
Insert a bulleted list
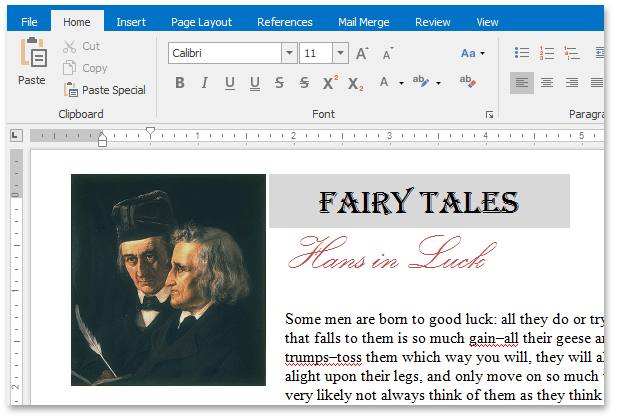tap(522, 53)
